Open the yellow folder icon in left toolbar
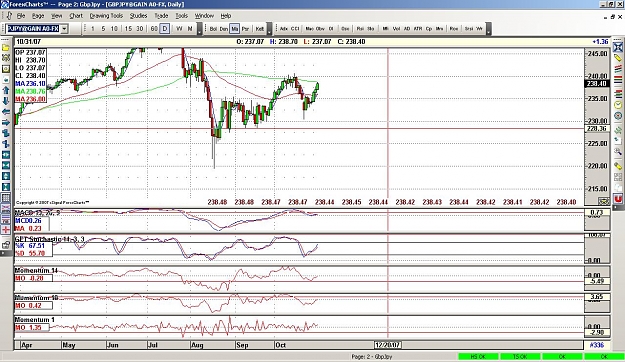 [6, 47]
